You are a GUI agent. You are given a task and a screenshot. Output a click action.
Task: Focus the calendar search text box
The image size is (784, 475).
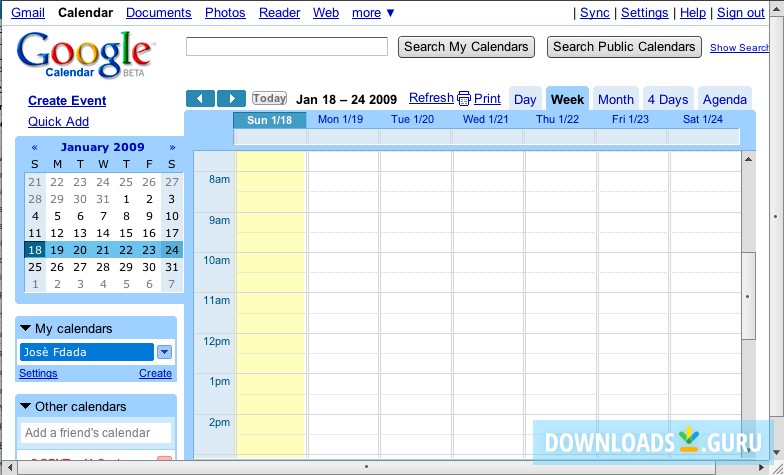[x=287, y=46]
